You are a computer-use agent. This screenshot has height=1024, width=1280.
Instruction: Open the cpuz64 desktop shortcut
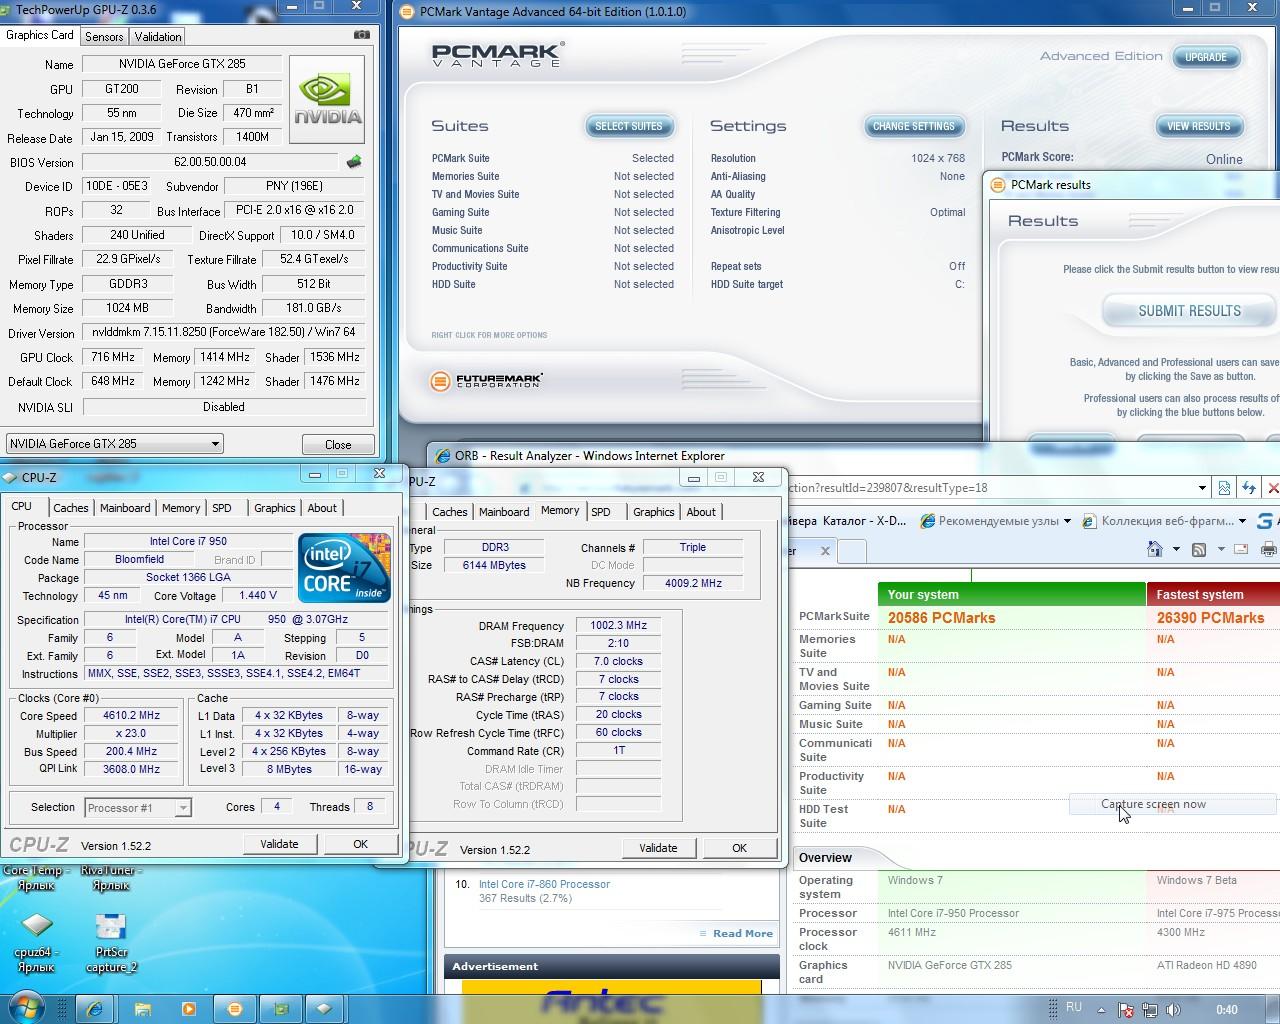click(x=36, y=941)
